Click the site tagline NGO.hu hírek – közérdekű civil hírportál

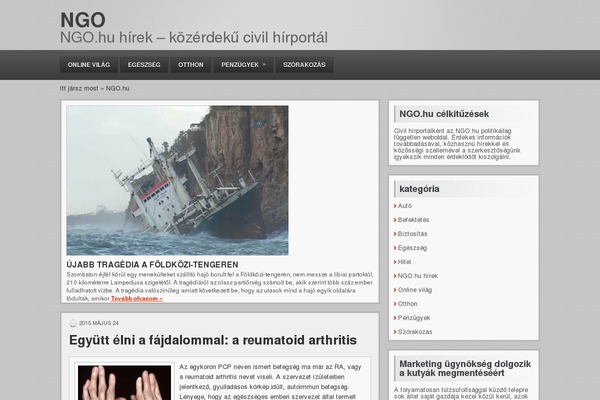click(x=194, y=38)
